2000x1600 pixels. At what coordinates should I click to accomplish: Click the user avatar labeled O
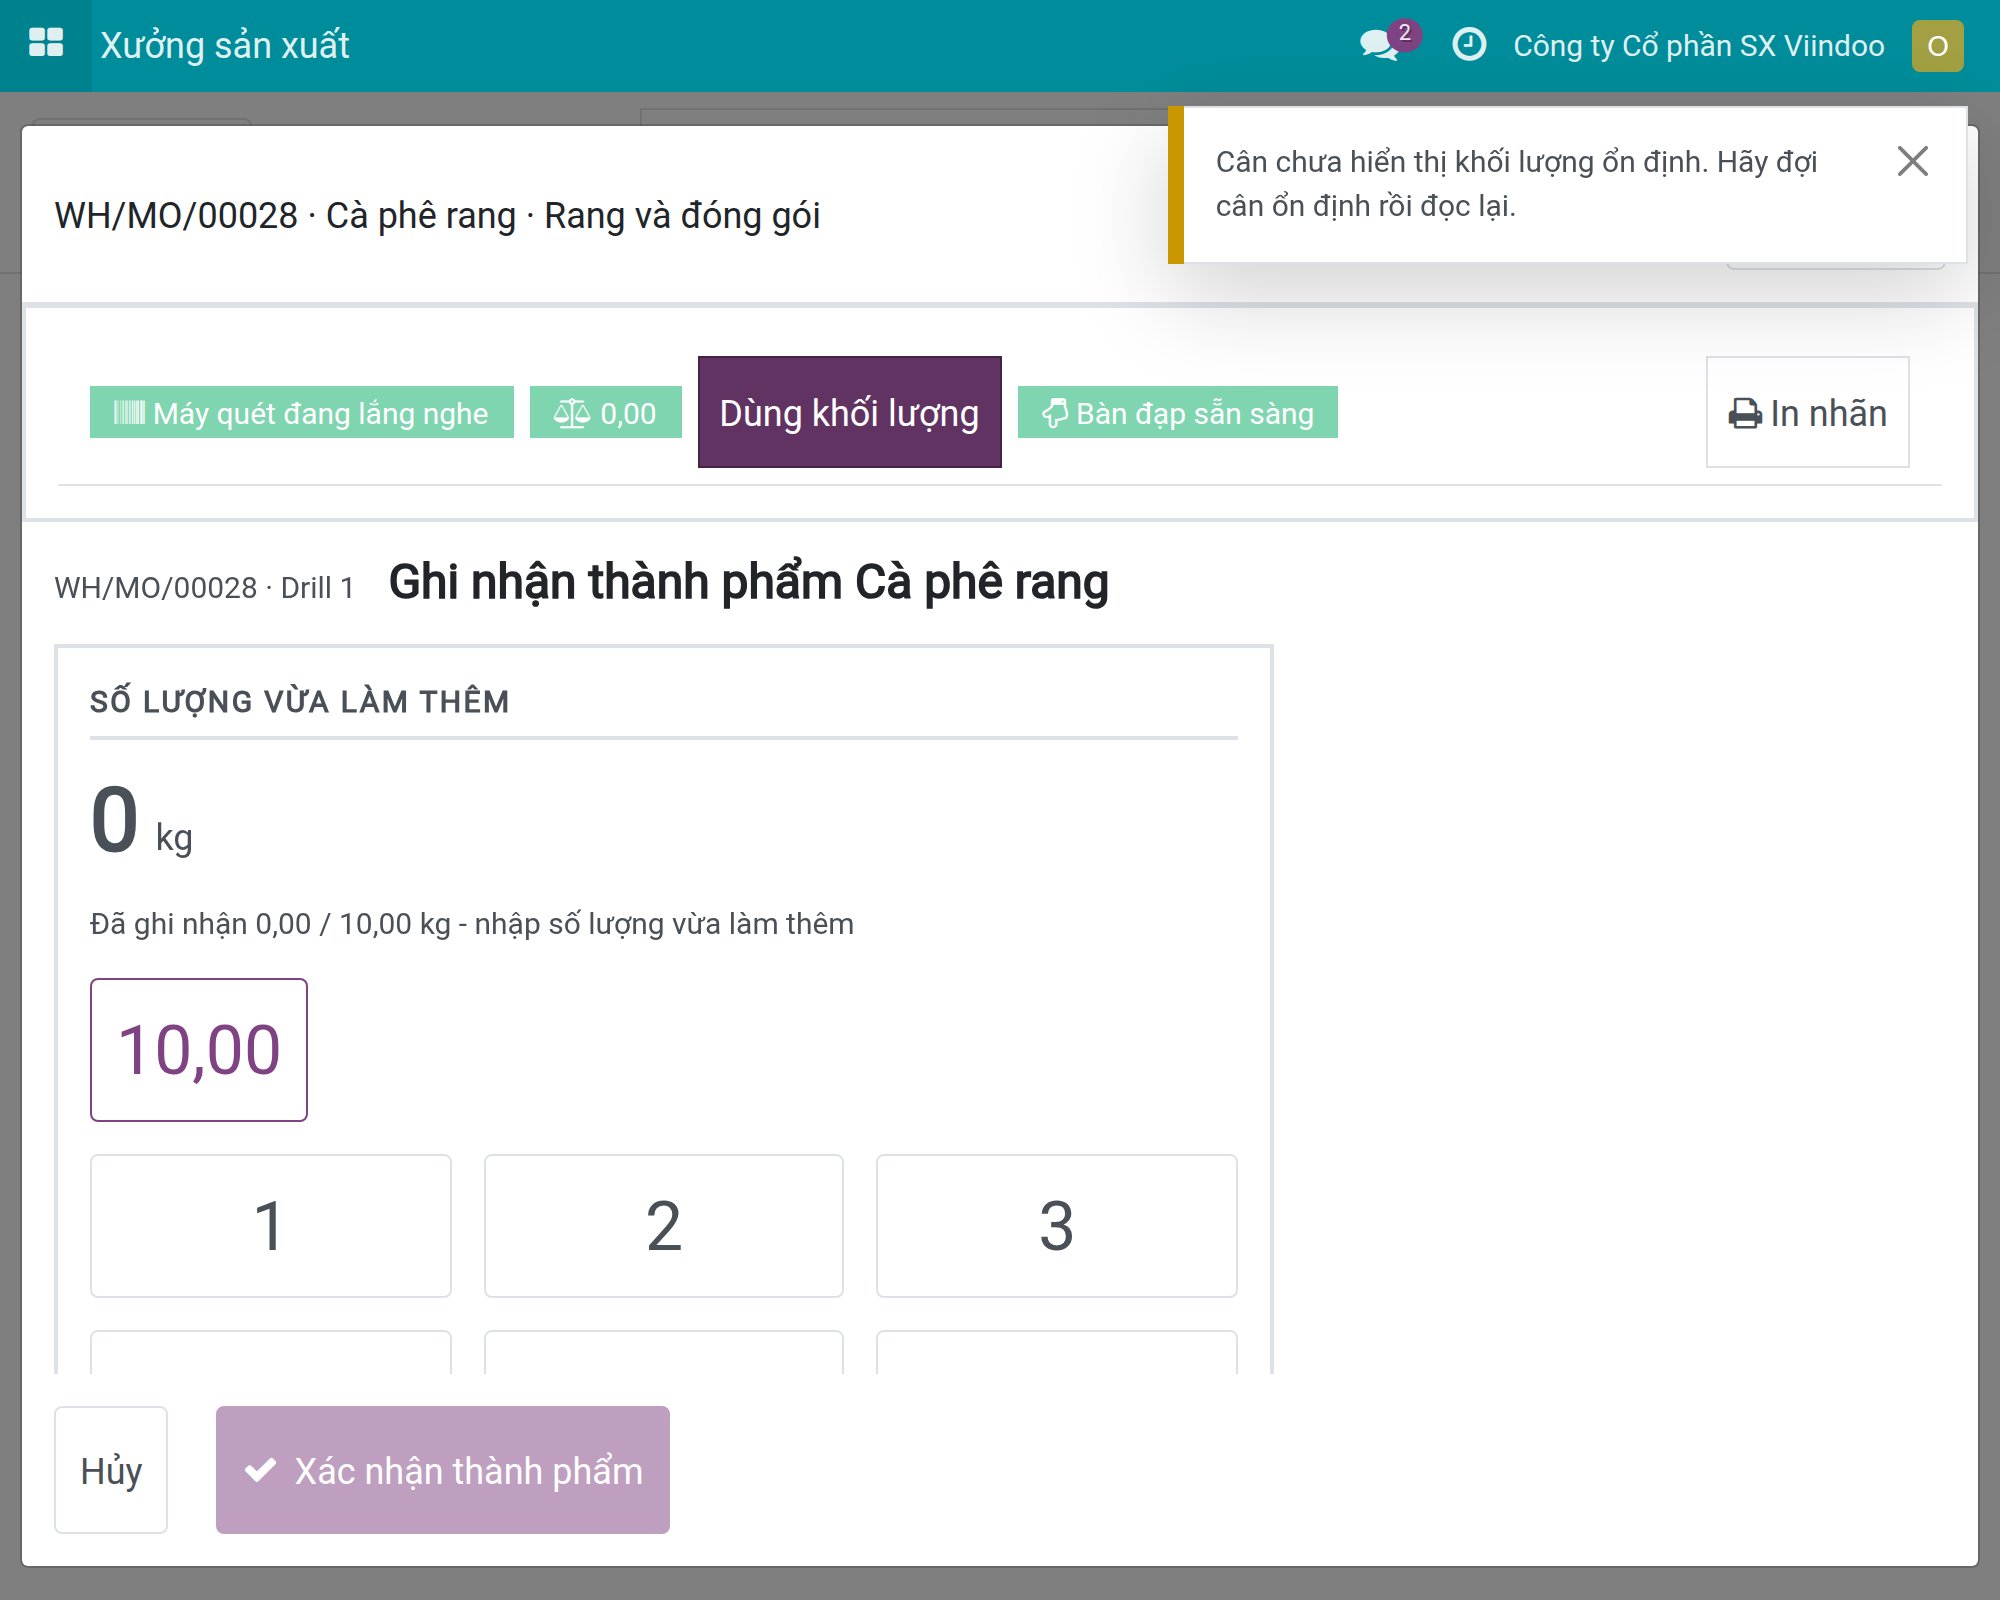click(1937, 46)
